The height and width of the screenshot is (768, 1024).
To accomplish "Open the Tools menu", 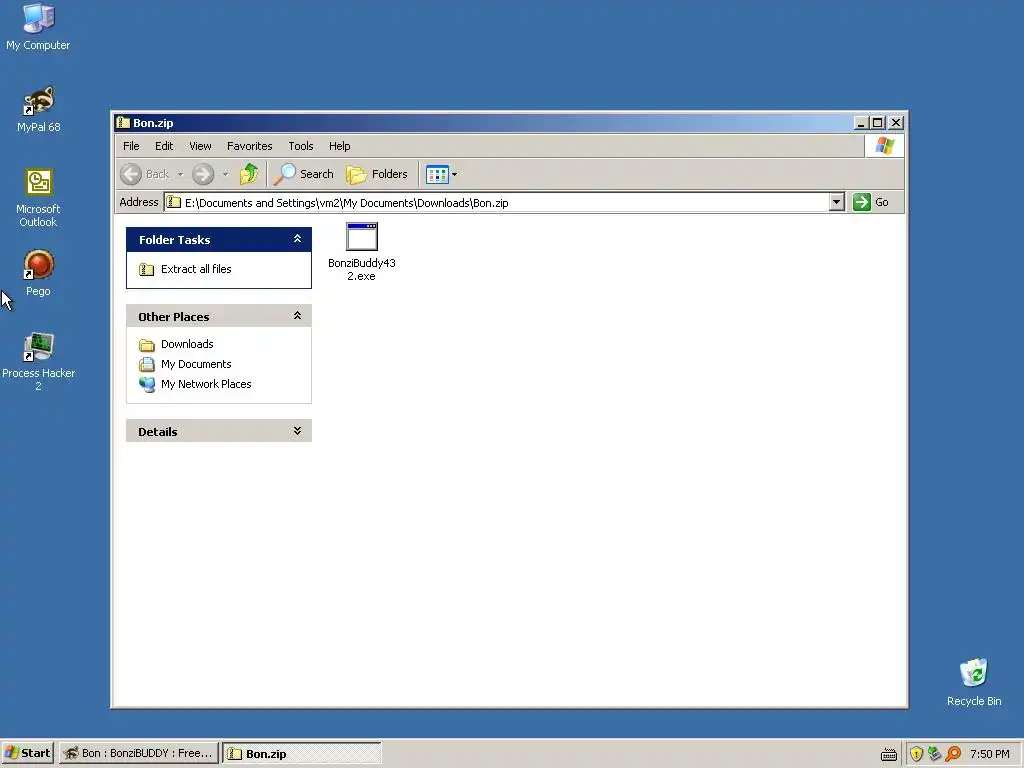I will (301, 146).
